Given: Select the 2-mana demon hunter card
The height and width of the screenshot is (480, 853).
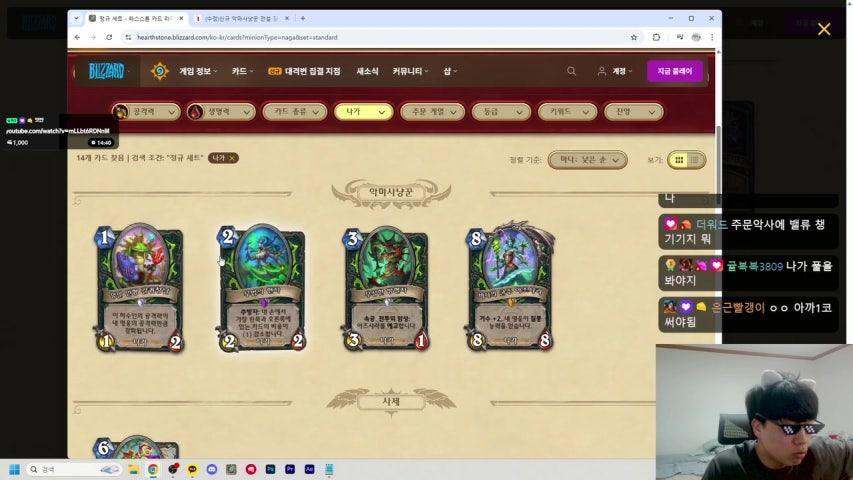Looking at the screenshot, I should pyautogui.click(x=263, y=287).
